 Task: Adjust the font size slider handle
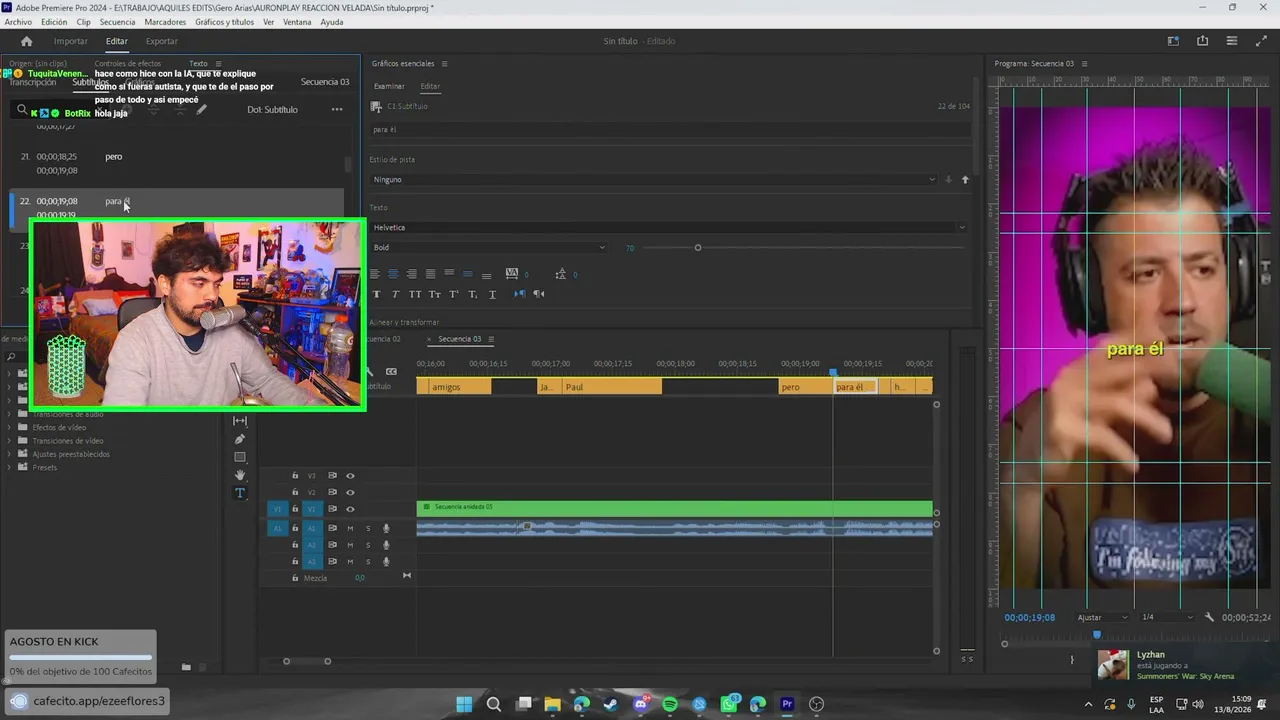pos(698,248)
